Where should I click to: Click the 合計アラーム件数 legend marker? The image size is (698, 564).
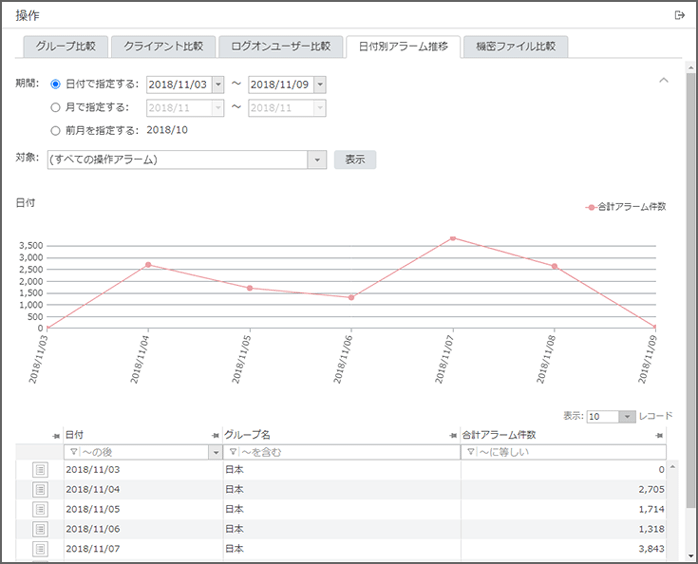[x=591, y=207]
